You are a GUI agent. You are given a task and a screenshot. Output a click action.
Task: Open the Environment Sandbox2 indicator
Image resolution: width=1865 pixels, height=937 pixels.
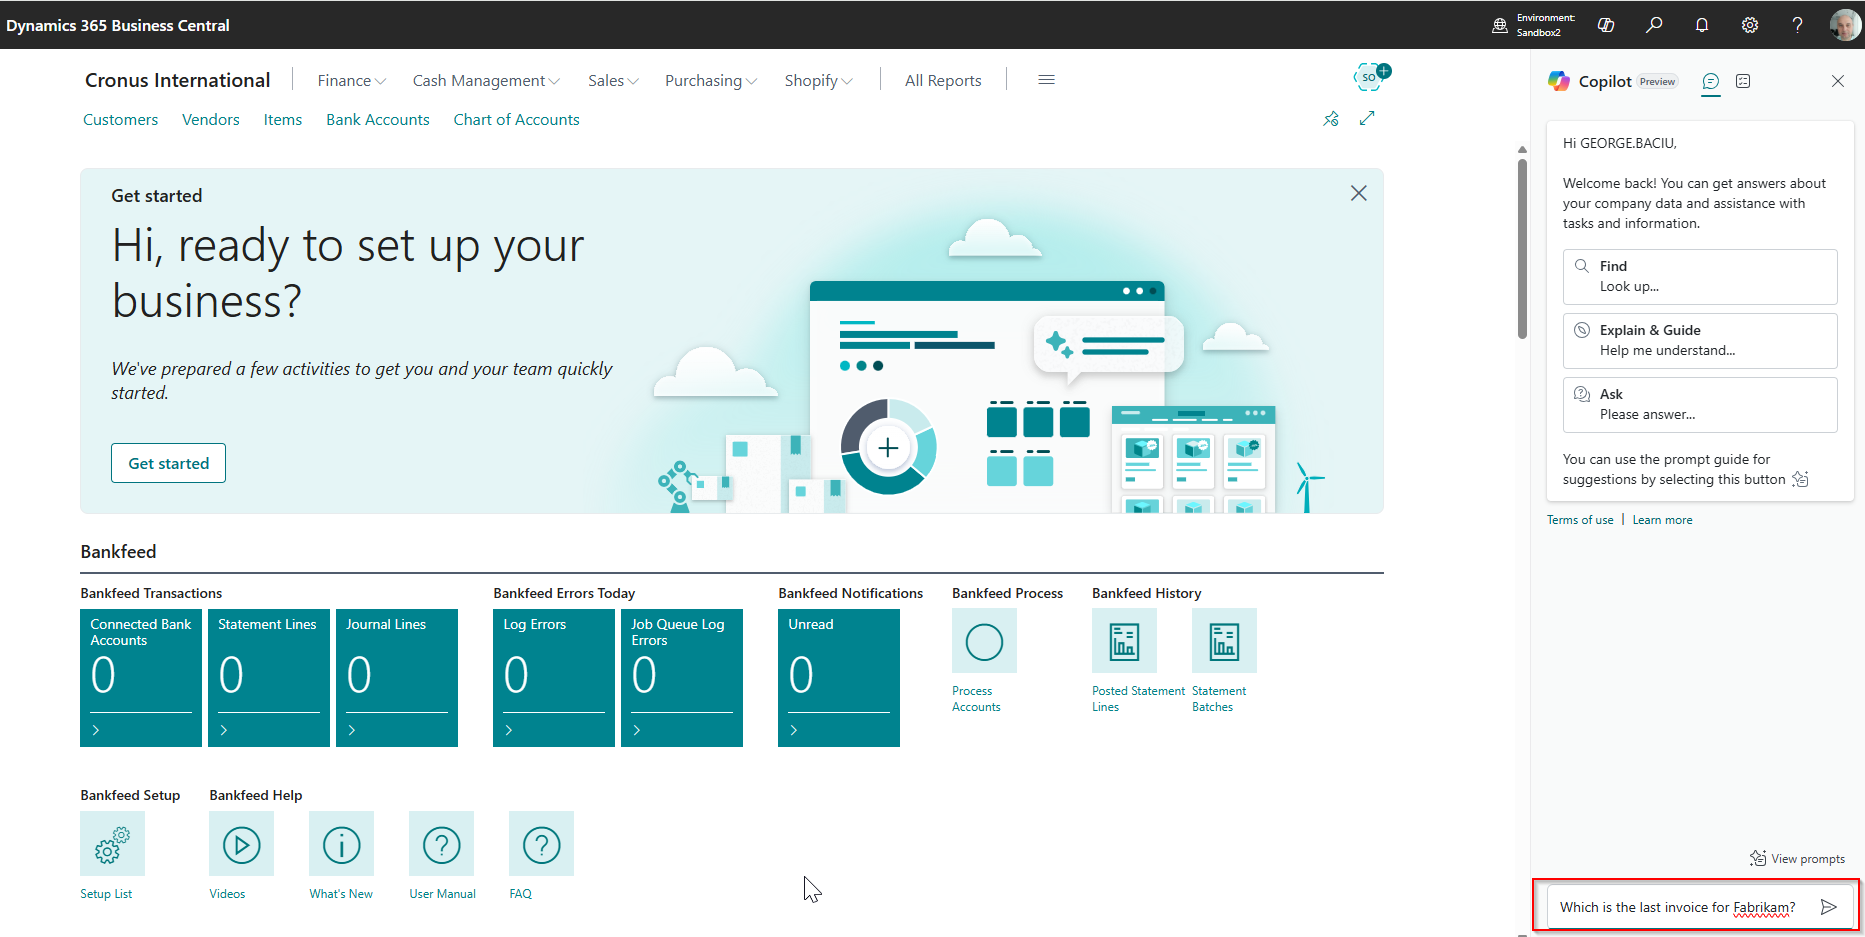point(1534,25)
